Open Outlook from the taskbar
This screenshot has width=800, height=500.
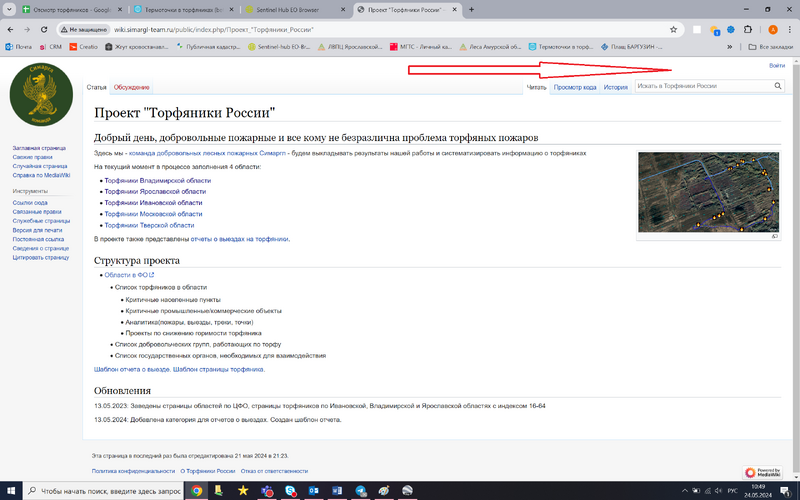coord(313,490)
